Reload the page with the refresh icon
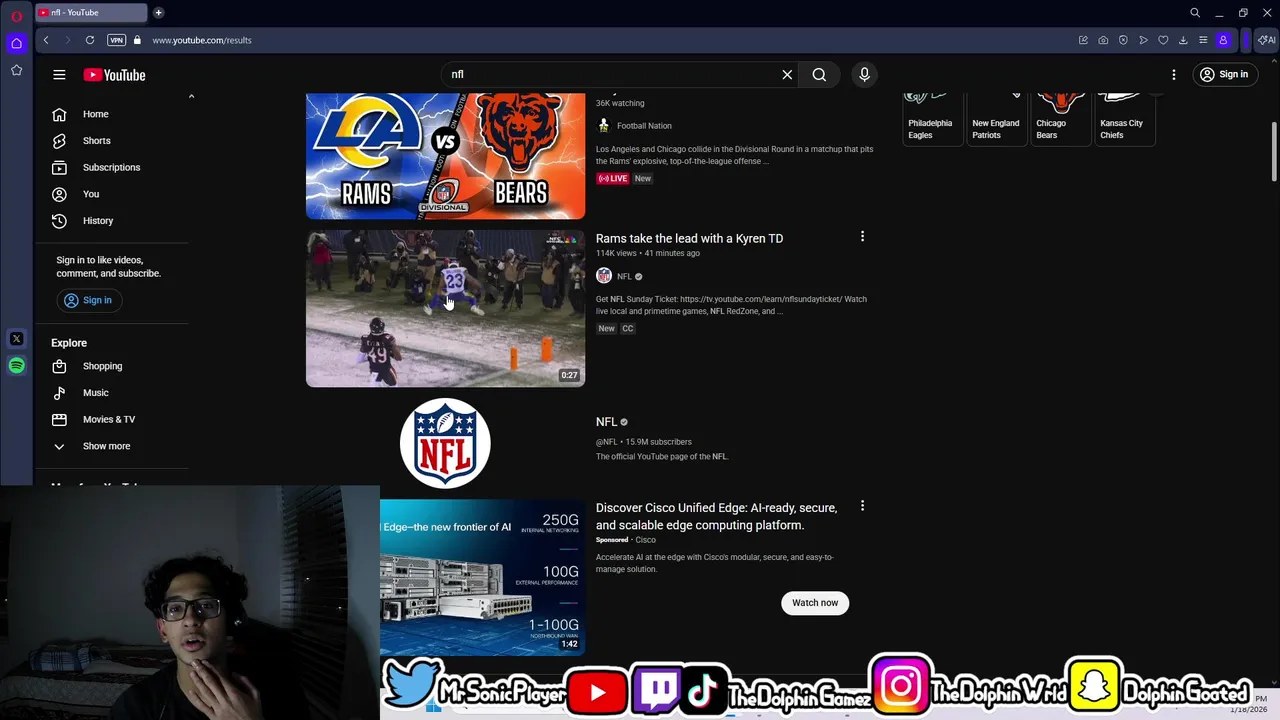This screenshot has width=1280, height=720. [90, 40]
